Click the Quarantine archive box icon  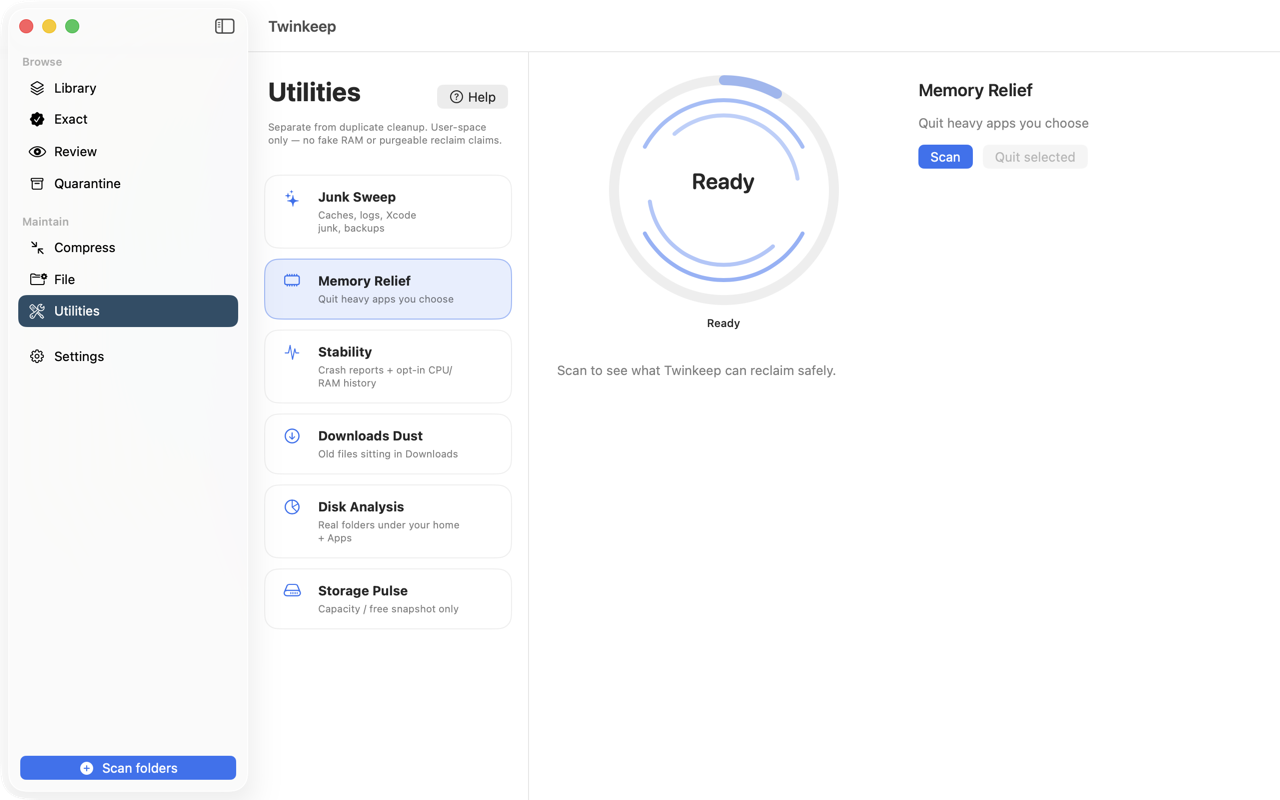tap(37, 184)
